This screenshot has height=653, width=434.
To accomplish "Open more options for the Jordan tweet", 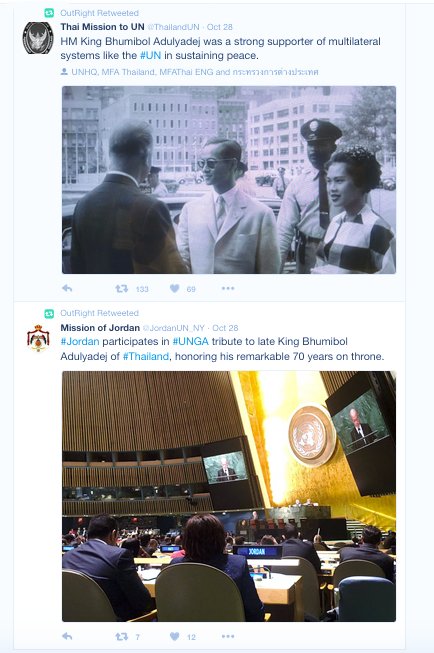I will (x=228, y=636).
